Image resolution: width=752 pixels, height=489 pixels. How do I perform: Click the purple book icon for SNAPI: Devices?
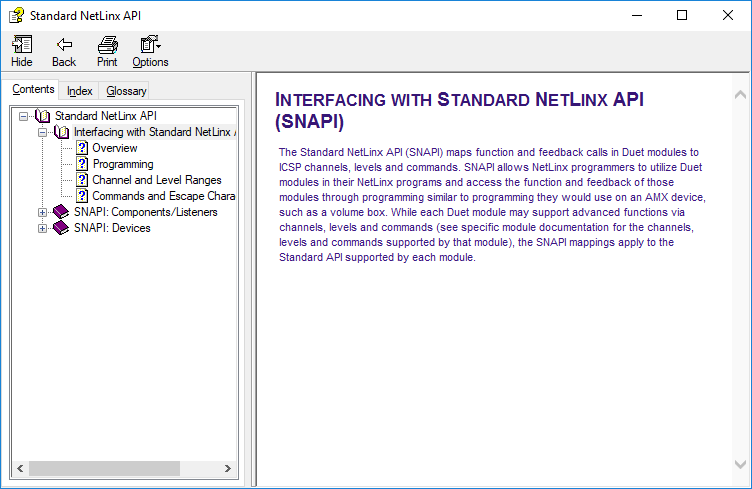pos(61,228)
